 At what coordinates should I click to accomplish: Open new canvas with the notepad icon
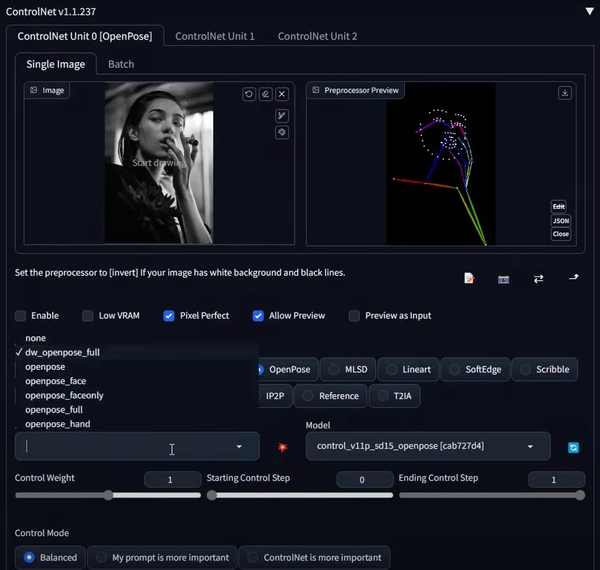coord(469,279)
